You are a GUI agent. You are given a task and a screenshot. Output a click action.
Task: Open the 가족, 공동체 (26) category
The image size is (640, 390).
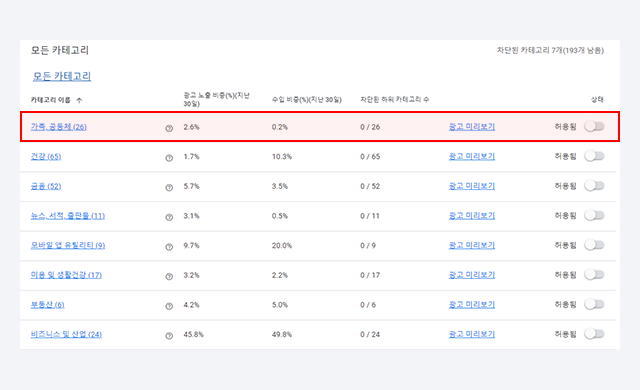pos(59,127)
